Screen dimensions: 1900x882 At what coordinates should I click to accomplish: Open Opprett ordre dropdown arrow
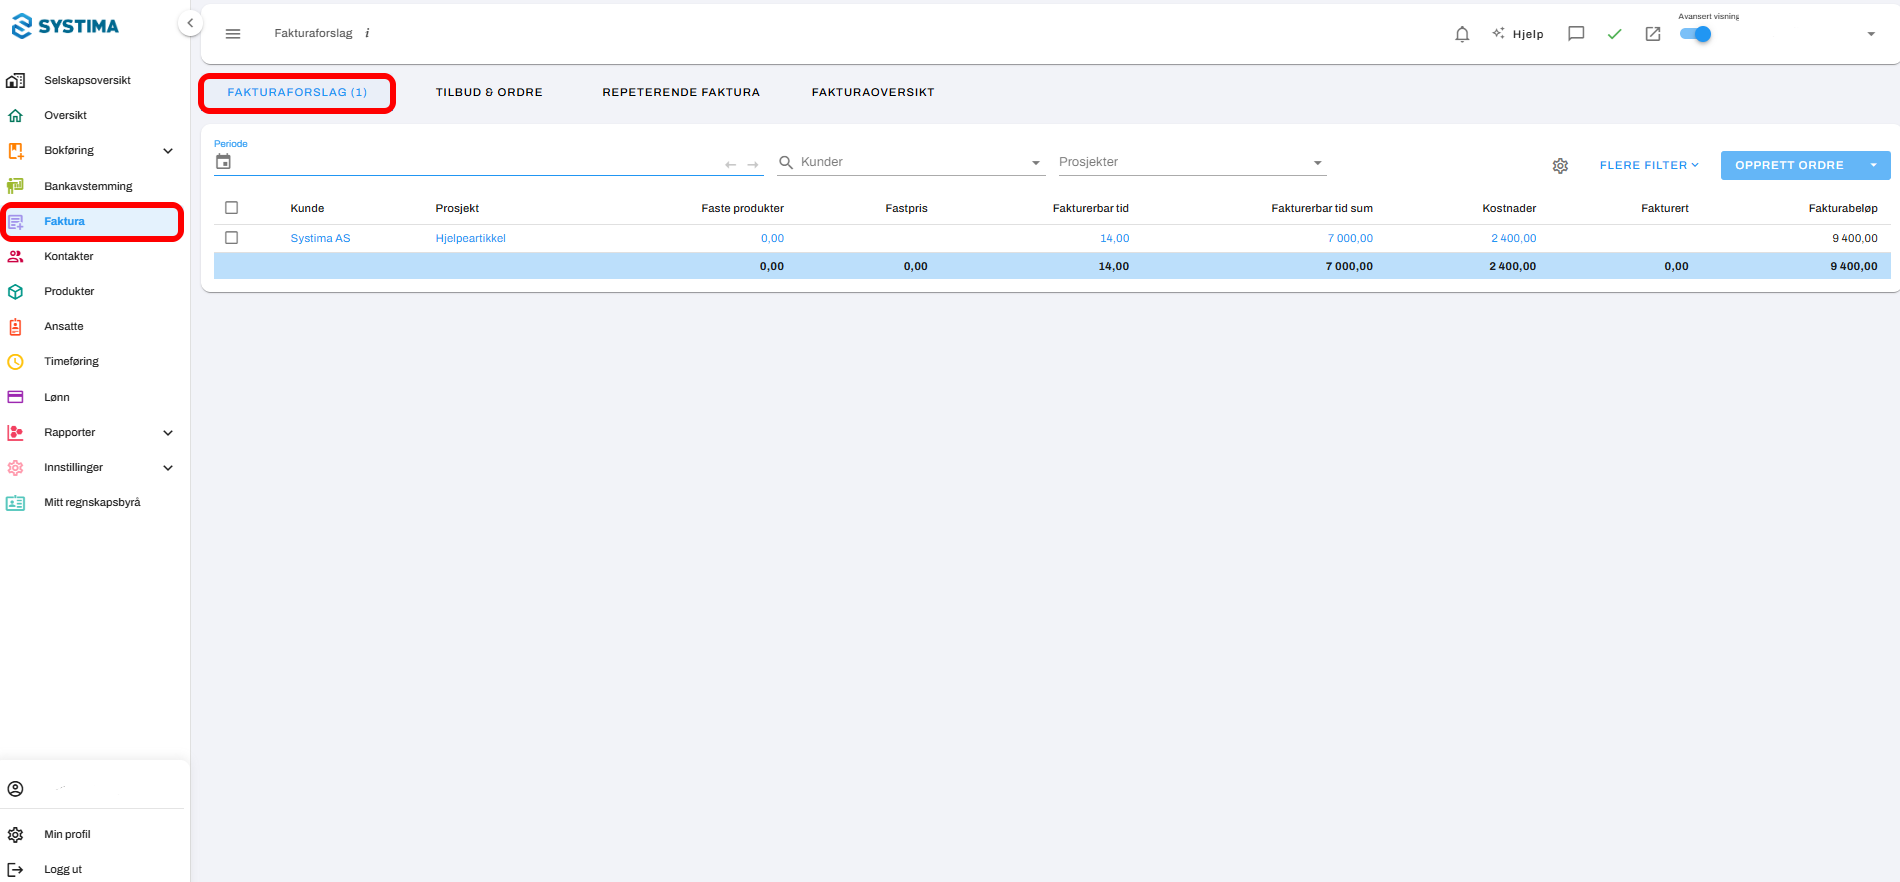(x=1874, y=165)
